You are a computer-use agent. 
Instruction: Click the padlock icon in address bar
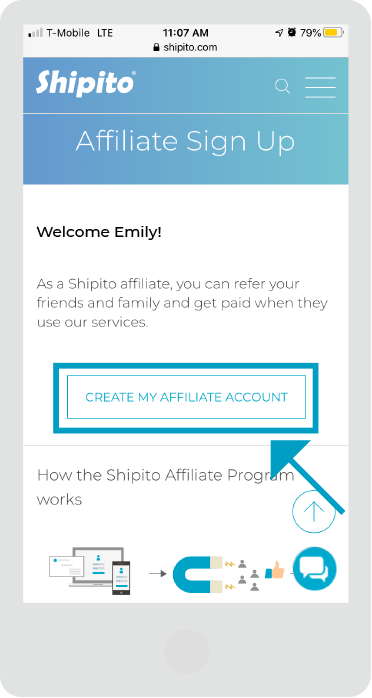tap(156, 47)
